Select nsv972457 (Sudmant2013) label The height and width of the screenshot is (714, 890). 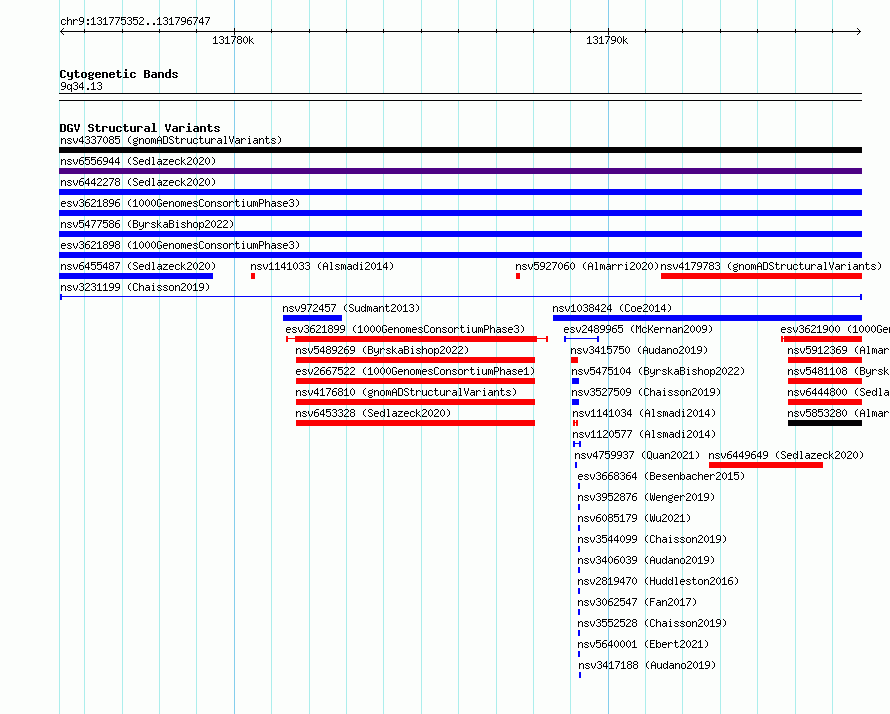click(x=351, y=308)
